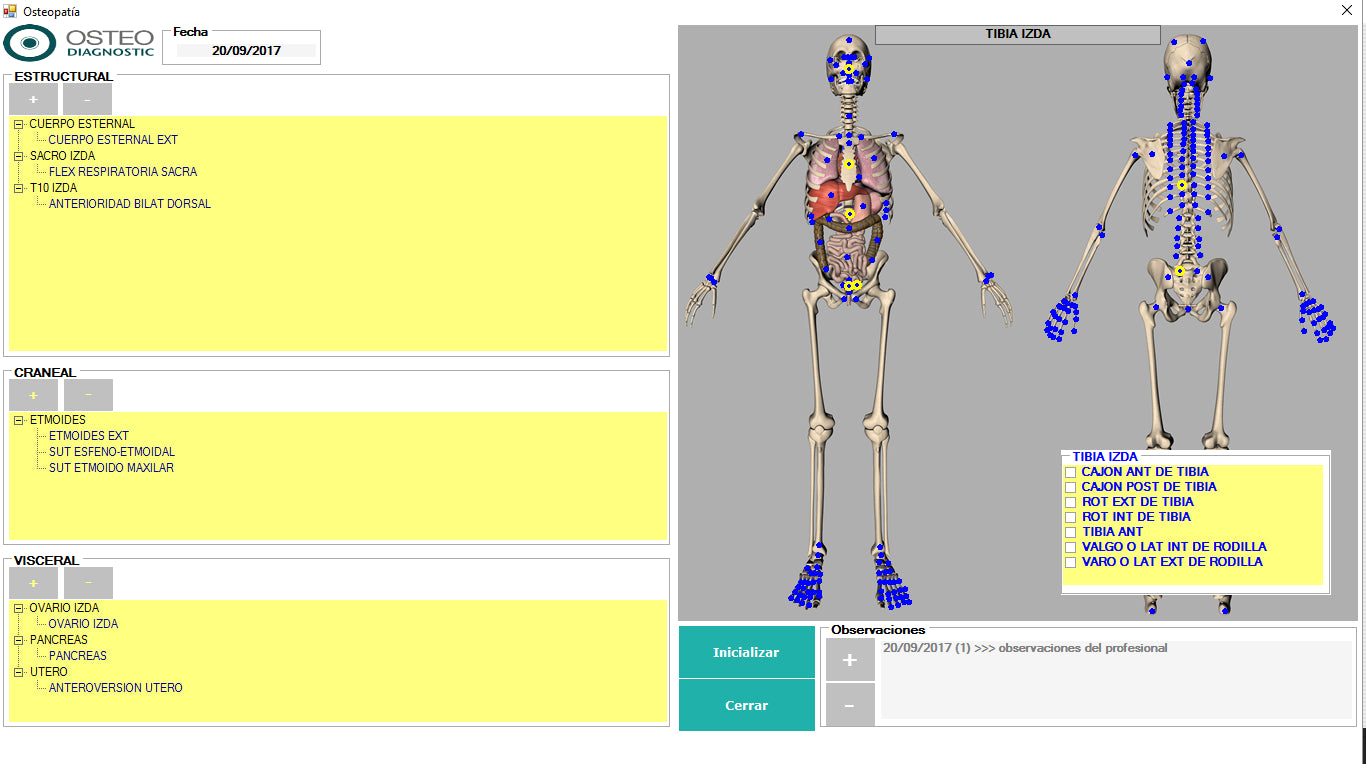Click the plus button under VISCERAL

click(34, 583)
